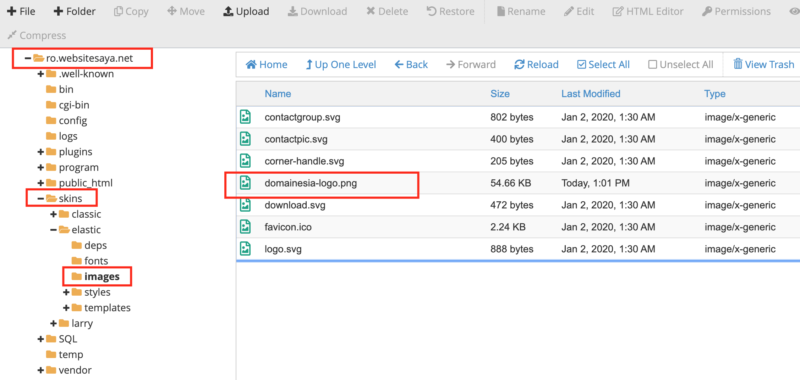Click Unselect All checkbox
Screen dimensions: 800x380
coord(681,64)
